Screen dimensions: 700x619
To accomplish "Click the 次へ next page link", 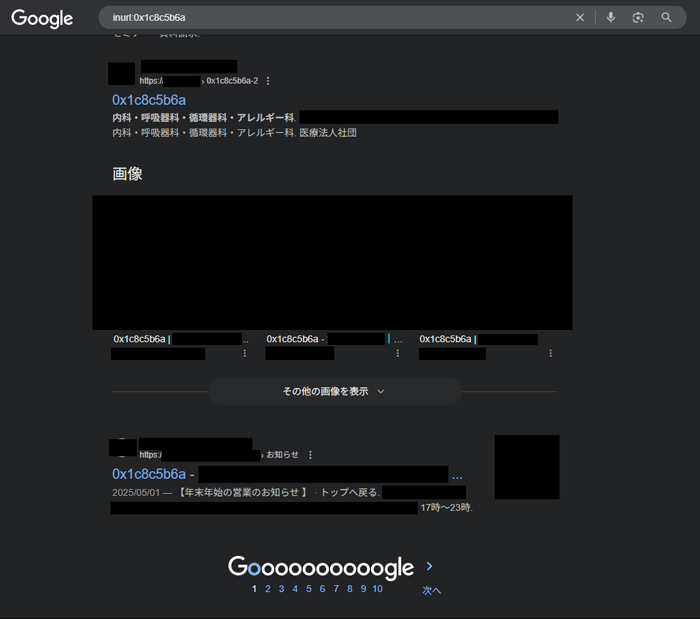I will pyautogui.click(x=432, y=590).
